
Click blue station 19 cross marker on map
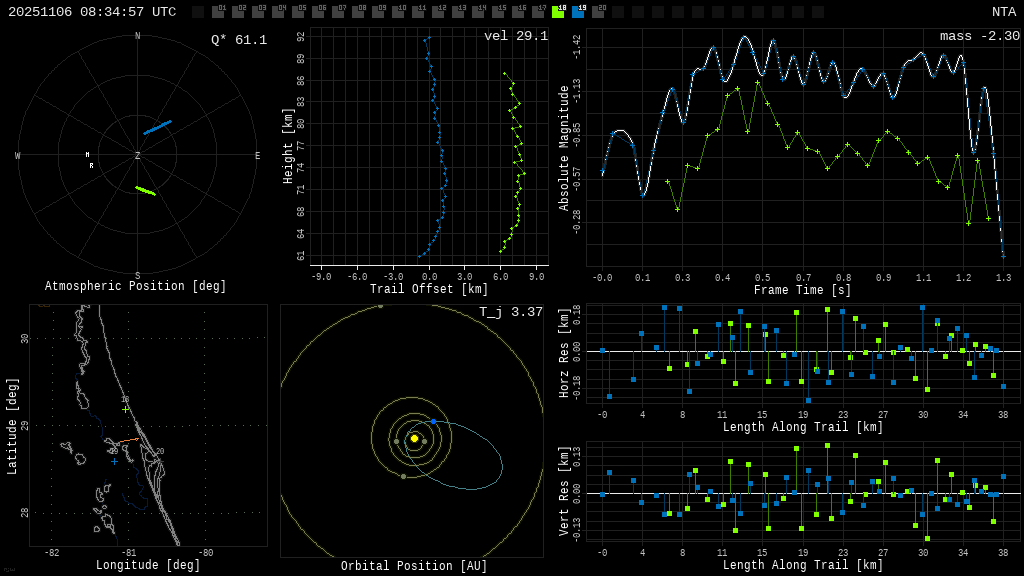click(x=114, y=461)
